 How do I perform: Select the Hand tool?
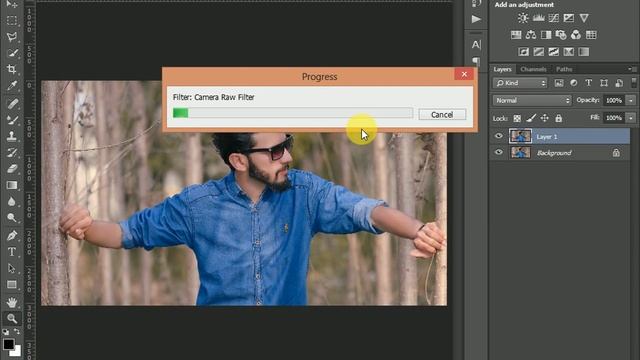pyautogui.click(x=12, y=302)
